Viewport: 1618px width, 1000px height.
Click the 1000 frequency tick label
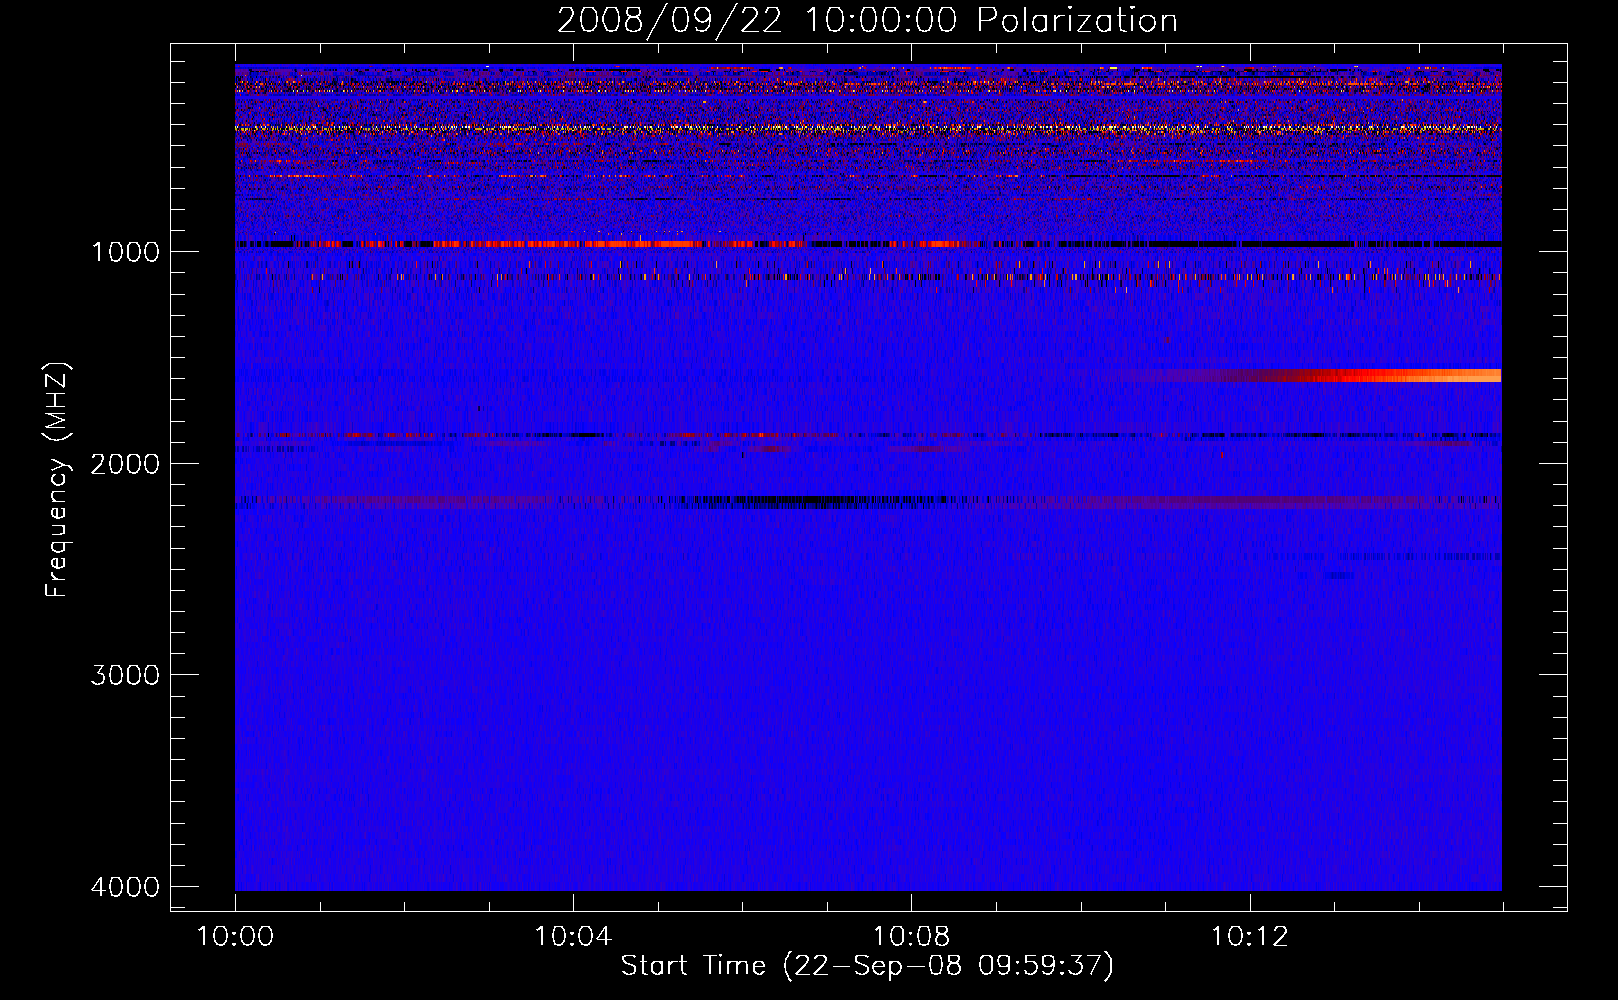click(125, 251)
